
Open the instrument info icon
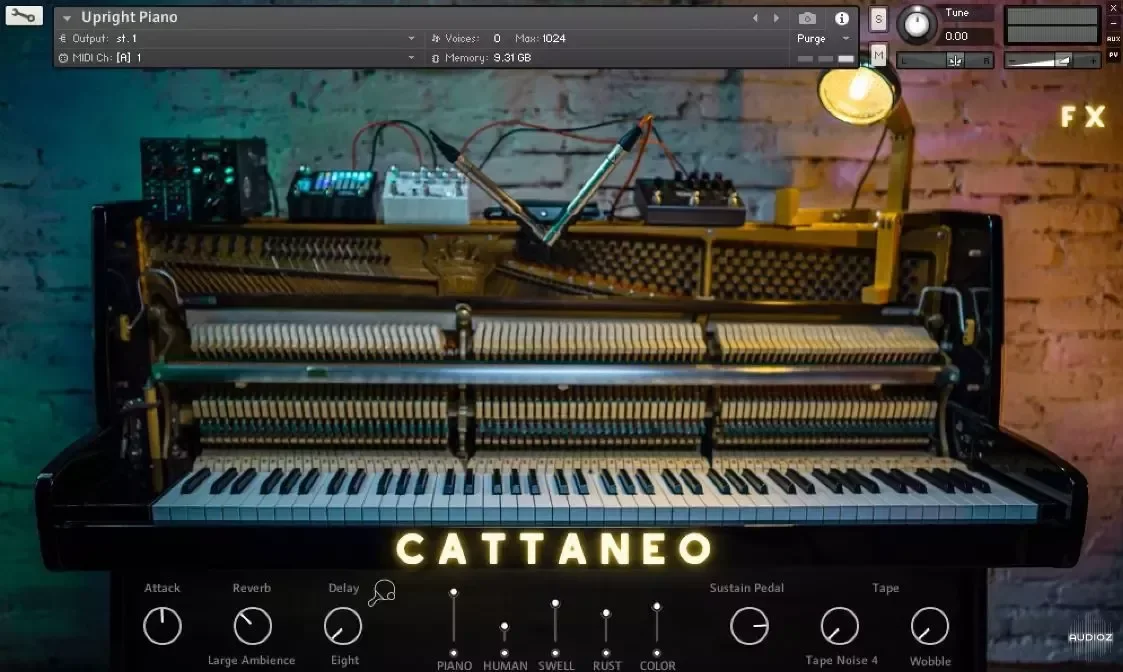click(842, 18)
